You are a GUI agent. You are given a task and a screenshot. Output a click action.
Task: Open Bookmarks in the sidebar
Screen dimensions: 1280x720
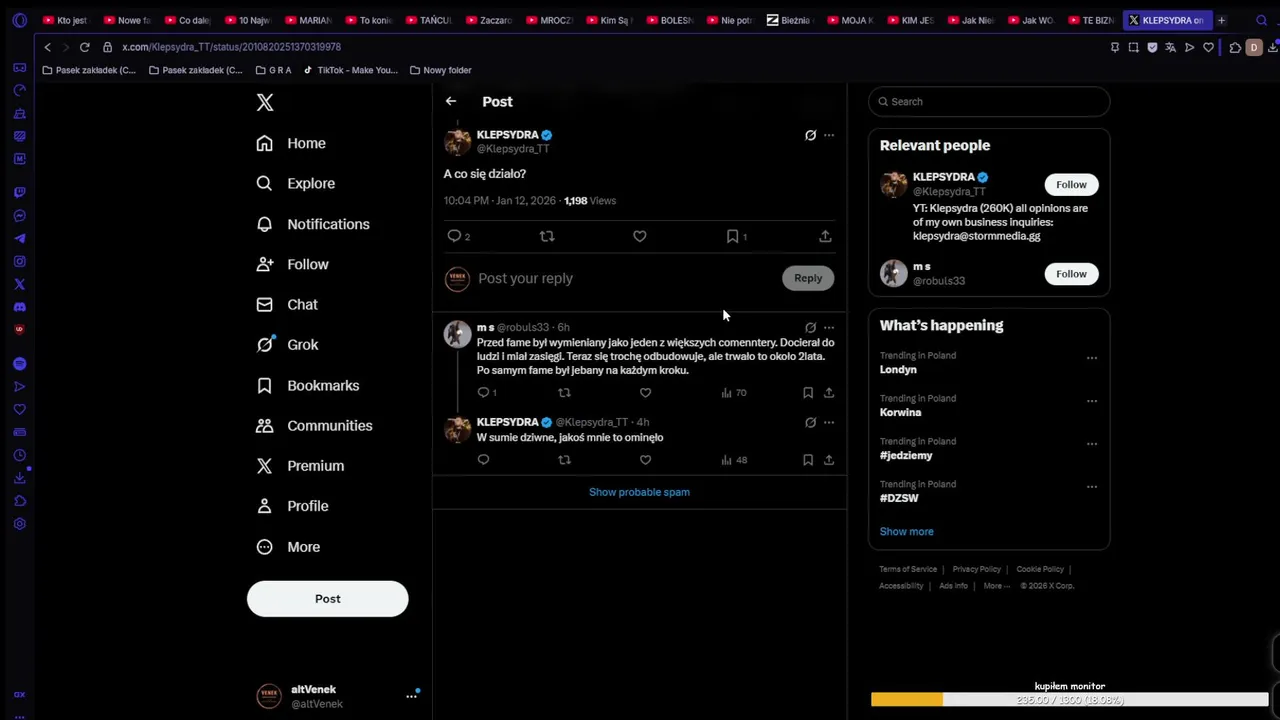pyautogui.click(x=308, y=385)
